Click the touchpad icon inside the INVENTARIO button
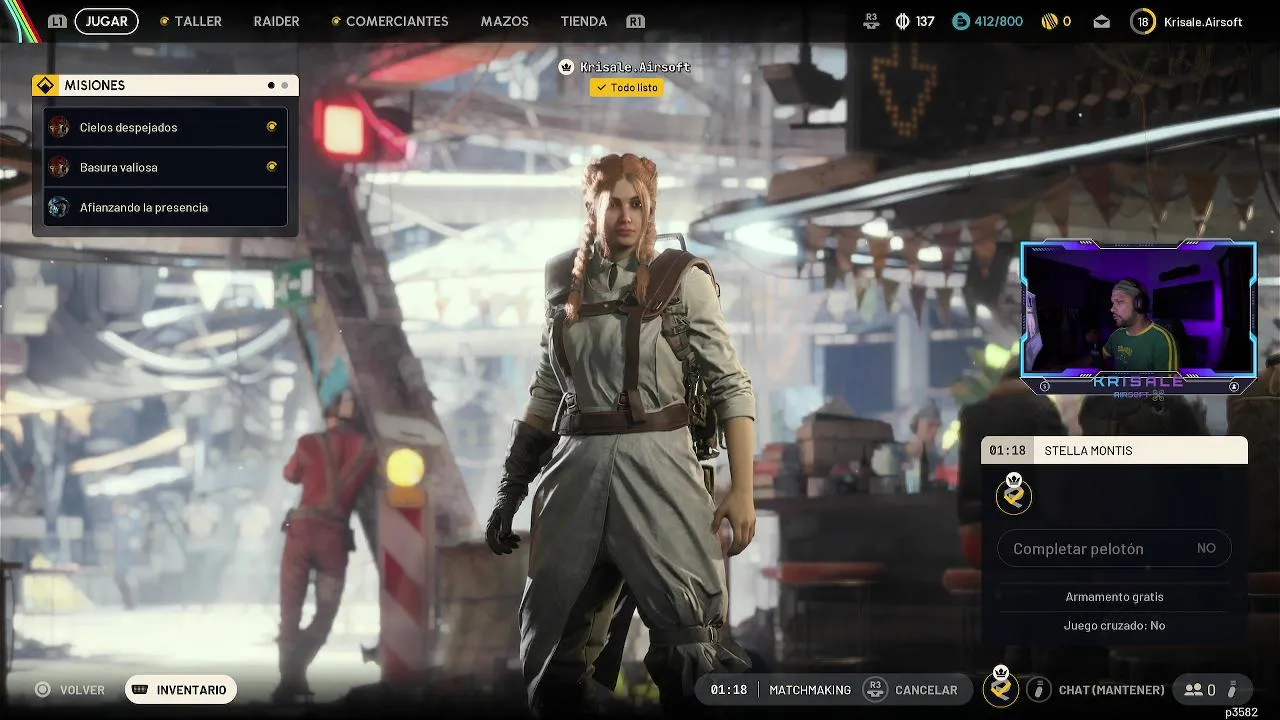This screenshot has height=720, width=1280. 140,690
